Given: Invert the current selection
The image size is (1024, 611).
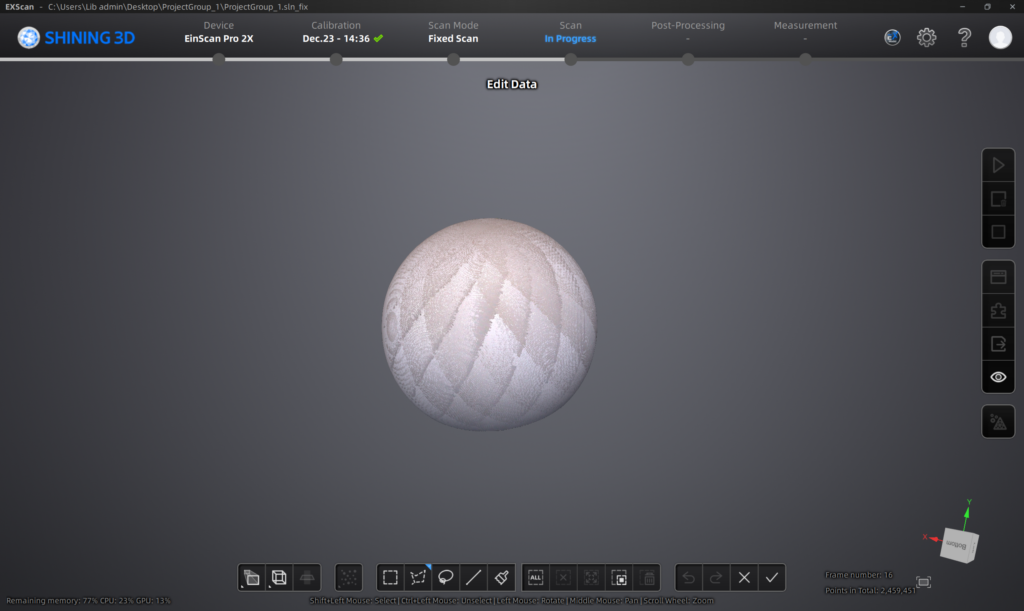Looking at the screenshot, I should (x=619, y=577).
